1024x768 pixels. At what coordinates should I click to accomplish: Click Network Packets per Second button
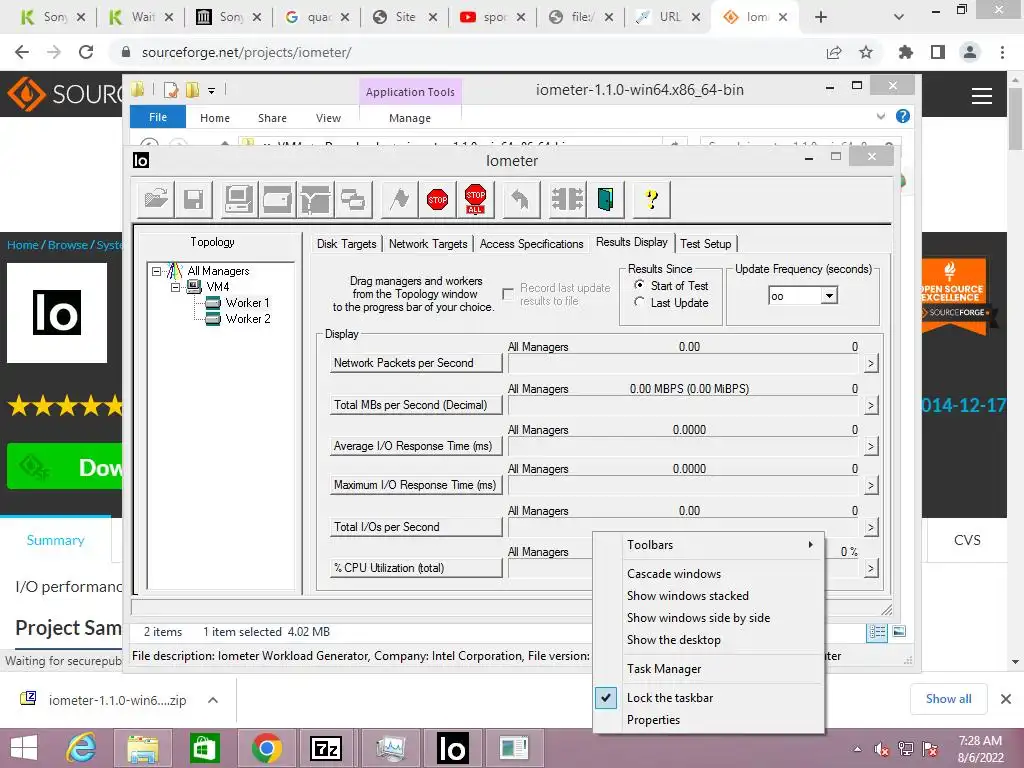tap(416, 363)
